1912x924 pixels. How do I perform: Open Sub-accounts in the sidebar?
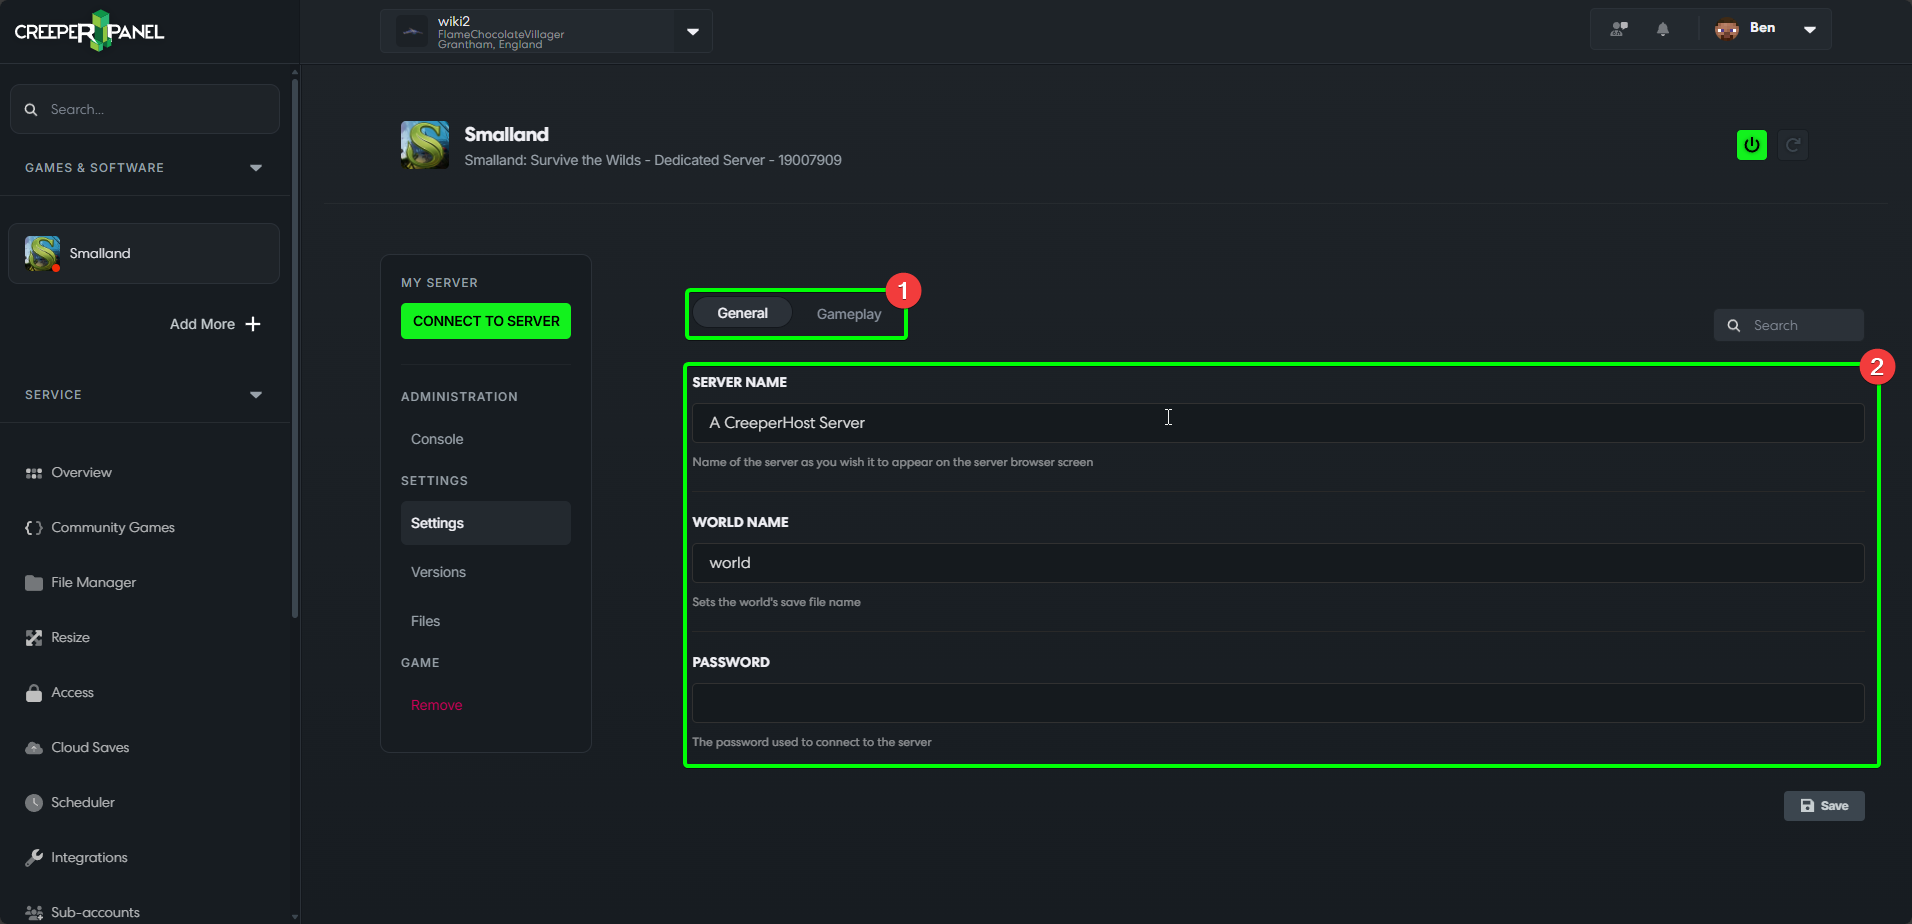click(x=95, y=912)
